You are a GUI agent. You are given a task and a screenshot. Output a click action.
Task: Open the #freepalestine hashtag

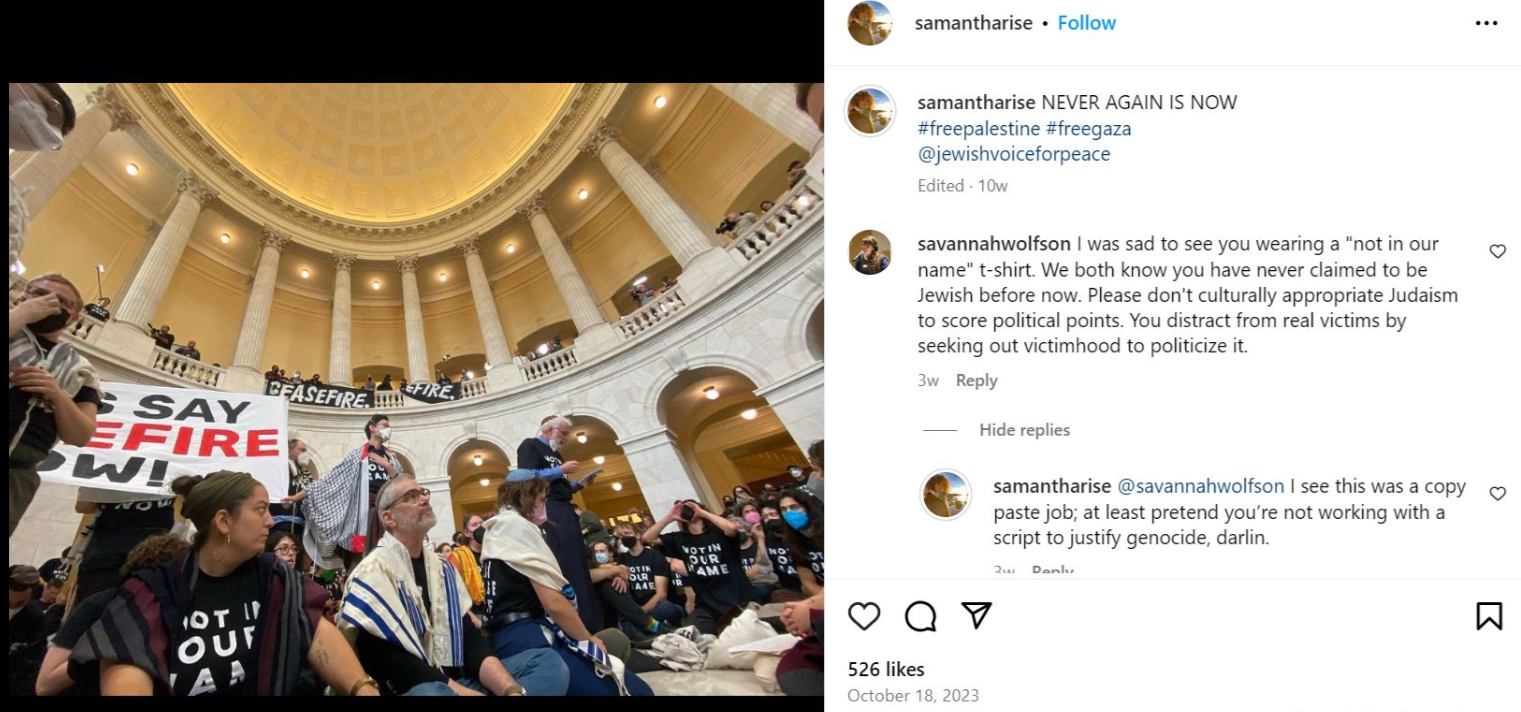tap(978, 128)
